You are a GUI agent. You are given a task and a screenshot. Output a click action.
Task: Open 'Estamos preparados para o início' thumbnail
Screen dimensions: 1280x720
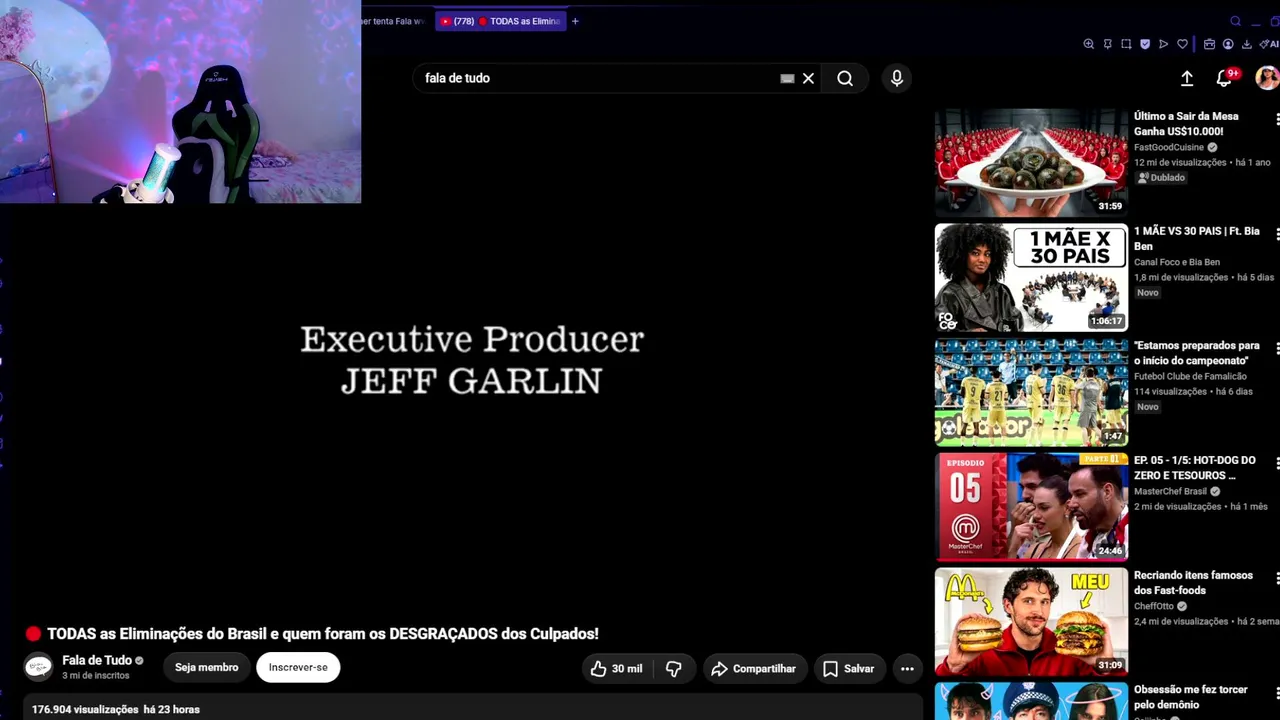point(1031,392)
